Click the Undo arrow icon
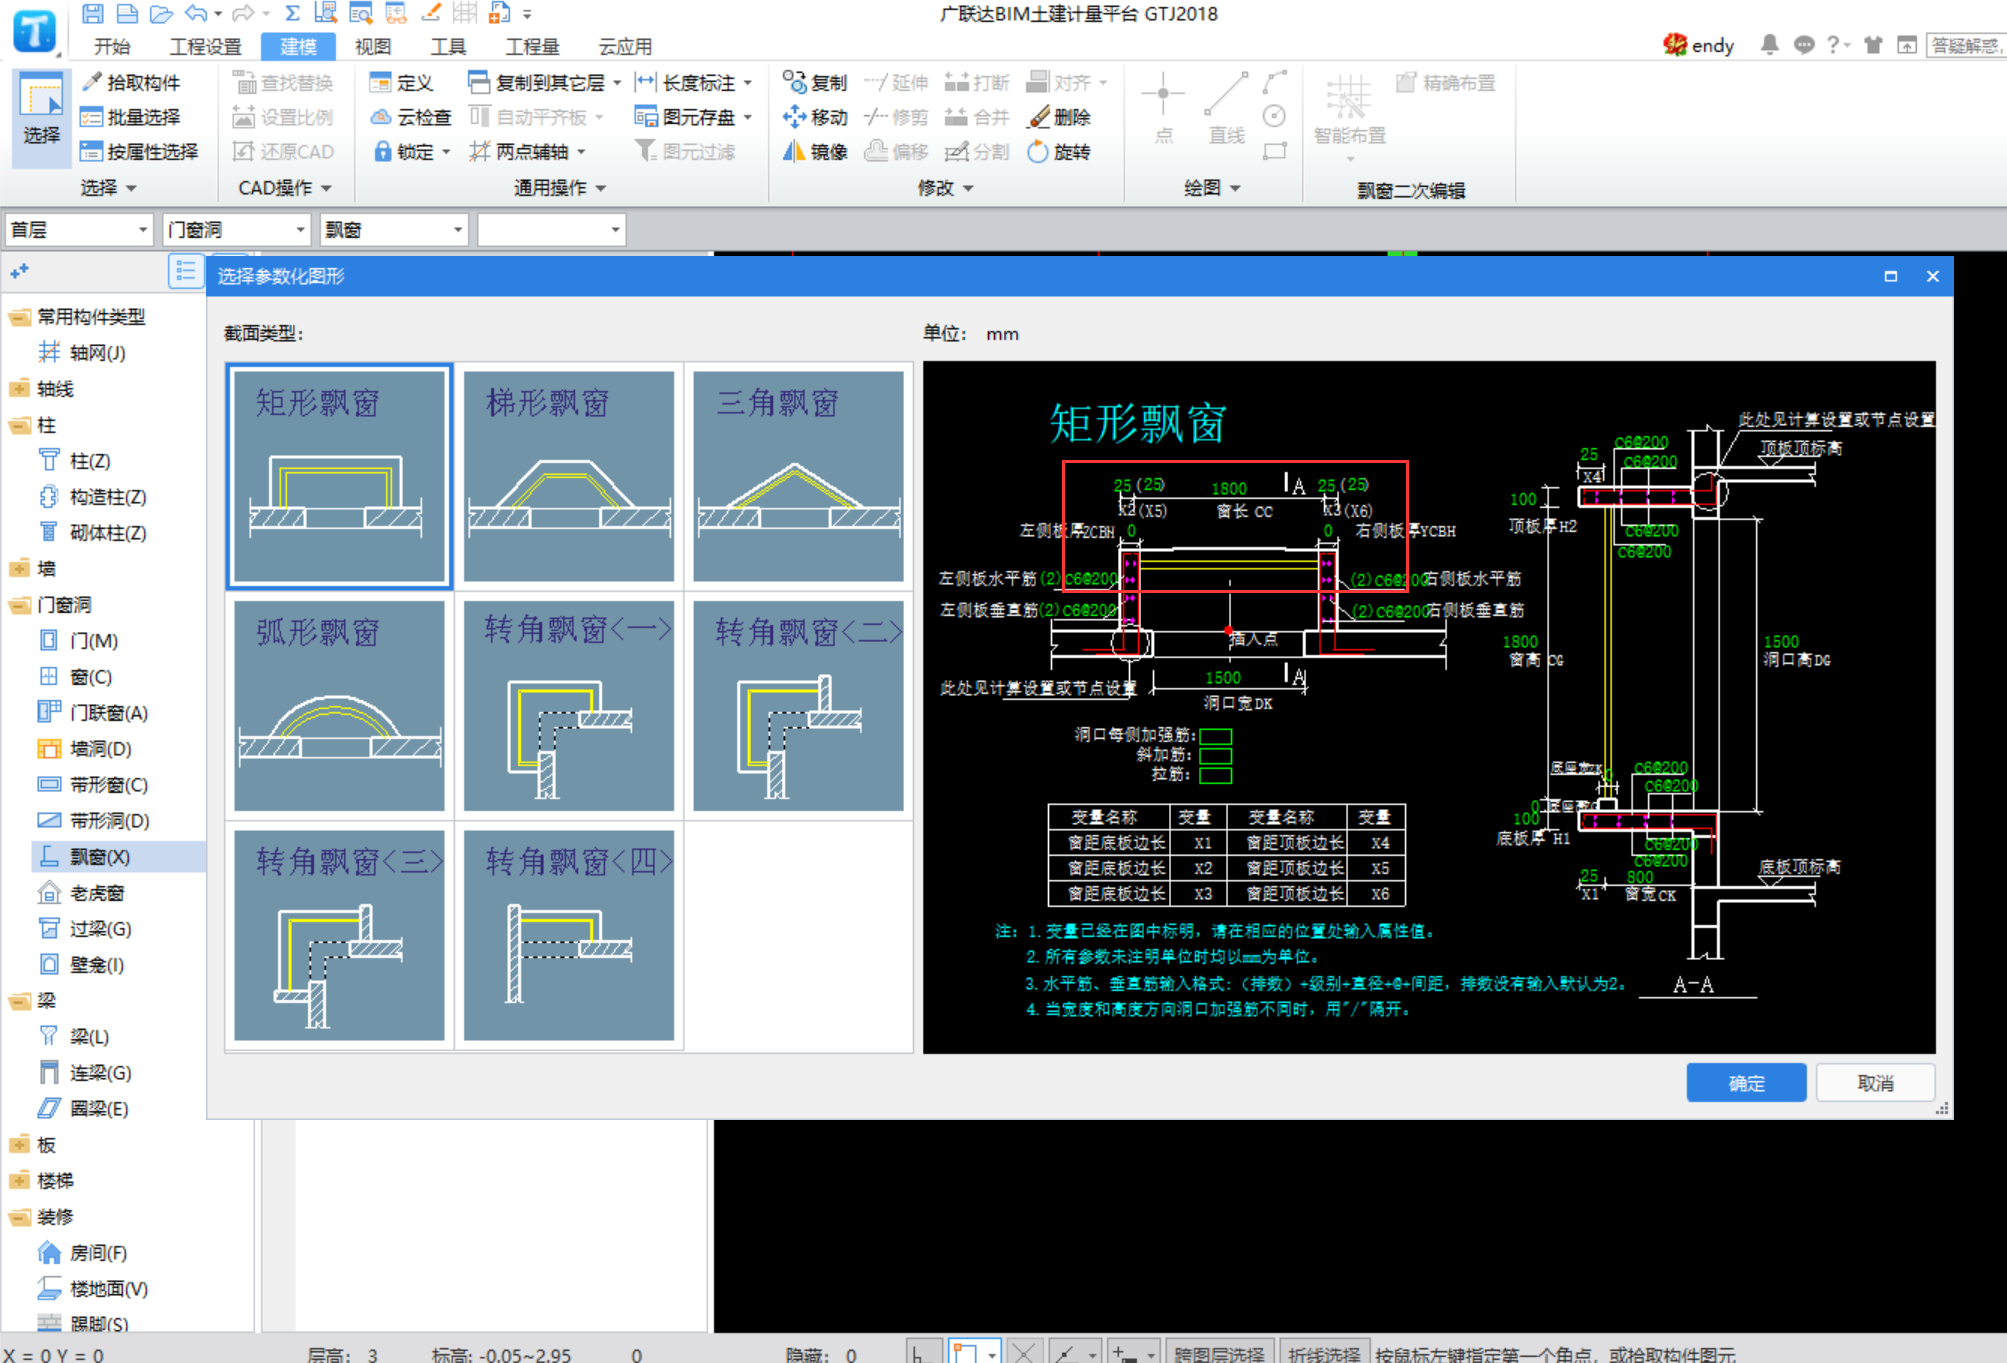 [196, 13]
